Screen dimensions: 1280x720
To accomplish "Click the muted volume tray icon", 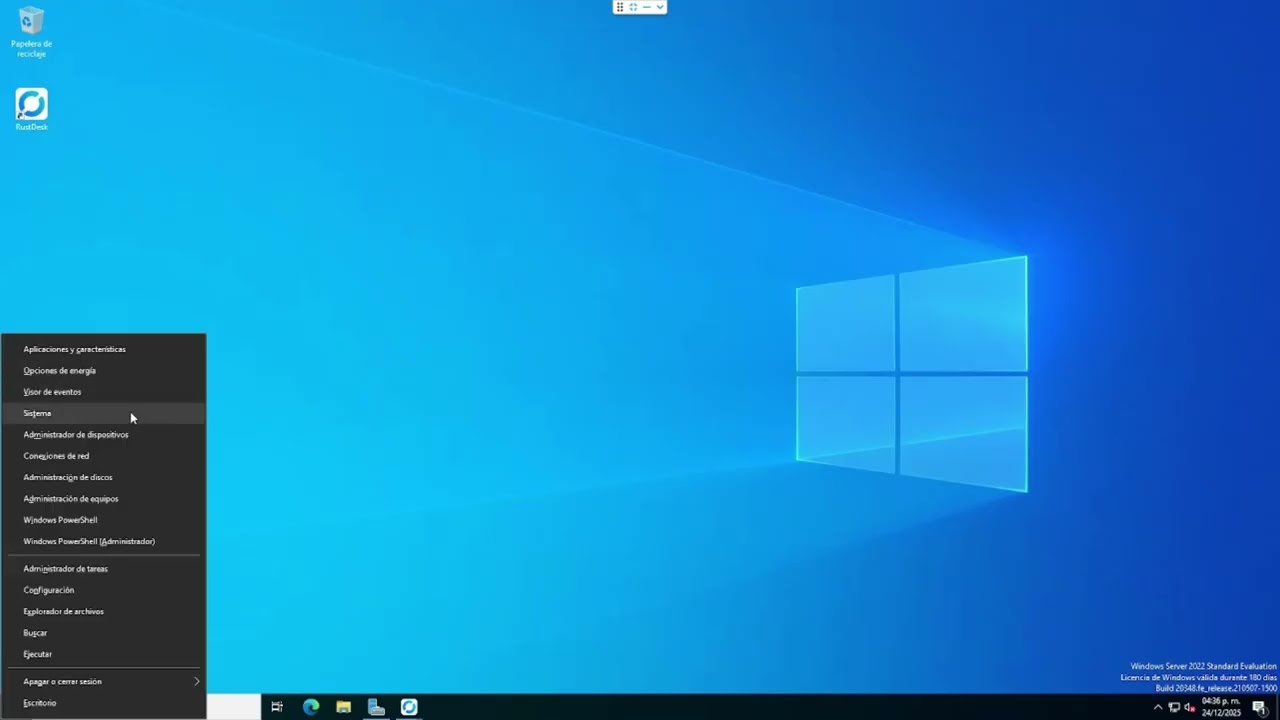I will point(1190,707).
